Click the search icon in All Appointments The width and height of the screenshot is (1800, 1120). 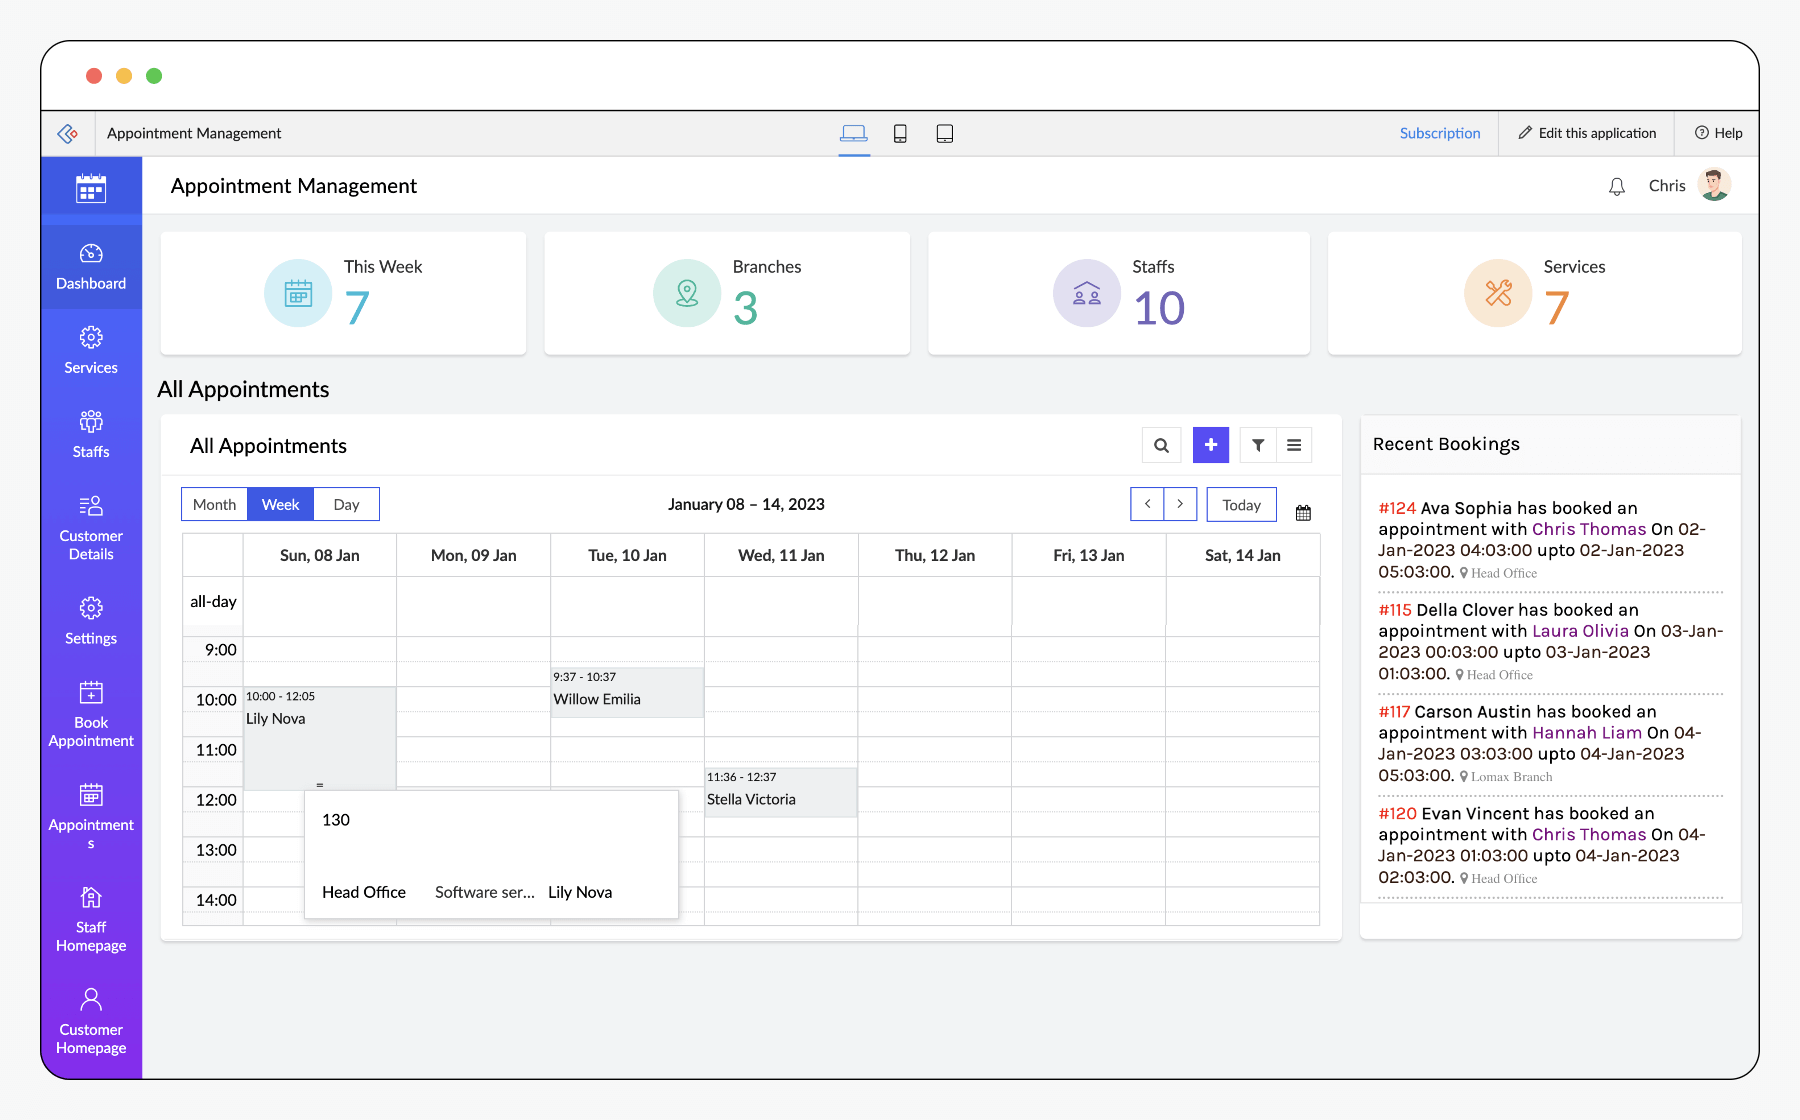(1161, 446)
